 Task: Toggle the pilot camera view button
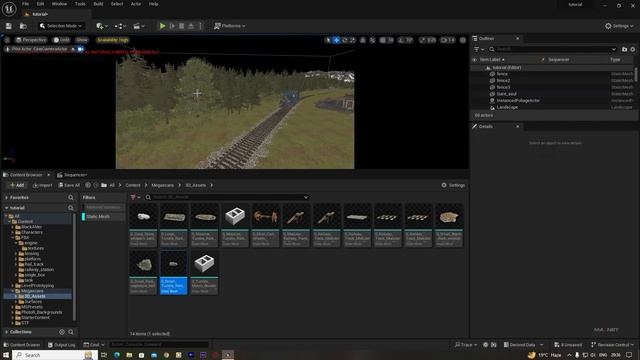click(80, 49)
